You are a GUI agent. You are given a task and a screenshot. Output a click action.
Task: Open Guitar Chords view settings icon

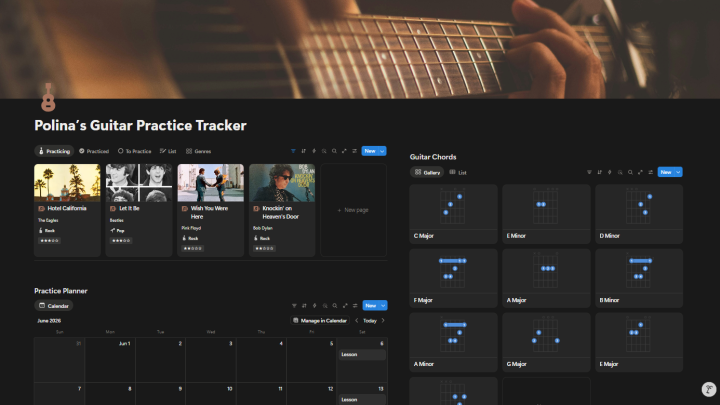tap(650, 172)
